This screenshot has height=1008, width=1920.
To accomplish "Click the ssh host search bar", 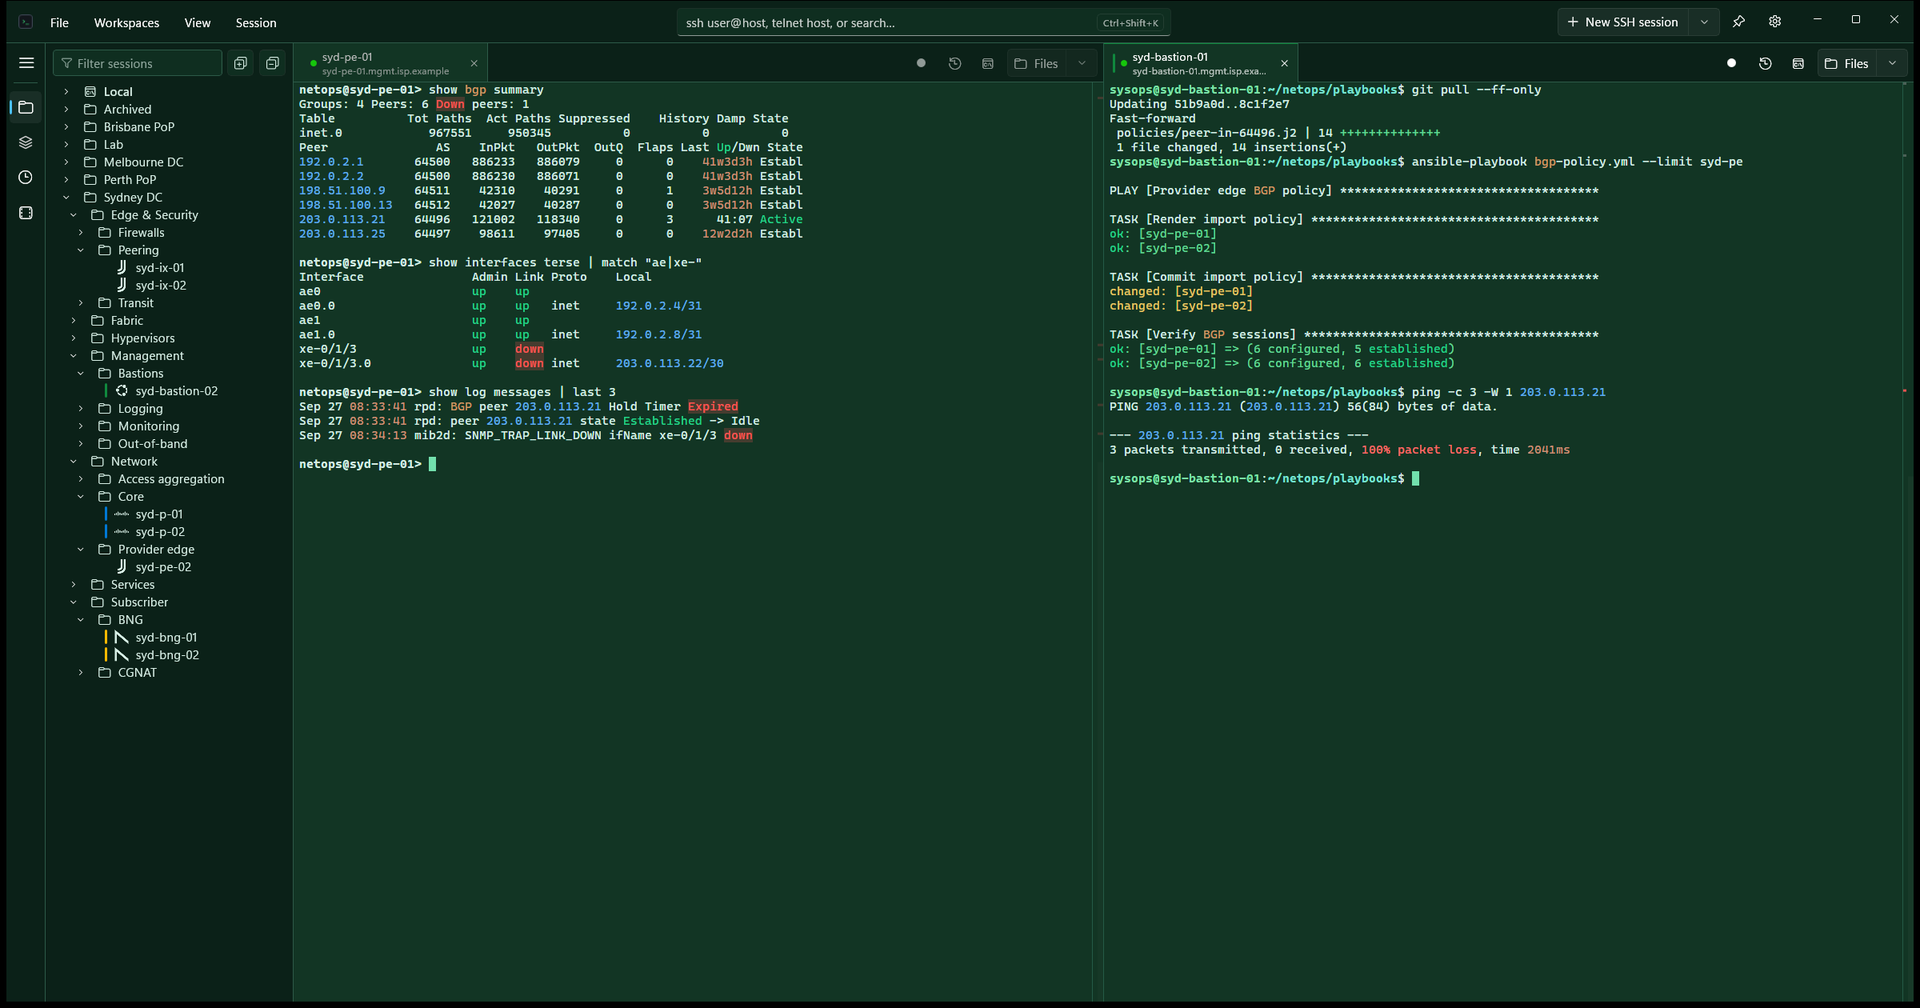I will coord(923,22).
